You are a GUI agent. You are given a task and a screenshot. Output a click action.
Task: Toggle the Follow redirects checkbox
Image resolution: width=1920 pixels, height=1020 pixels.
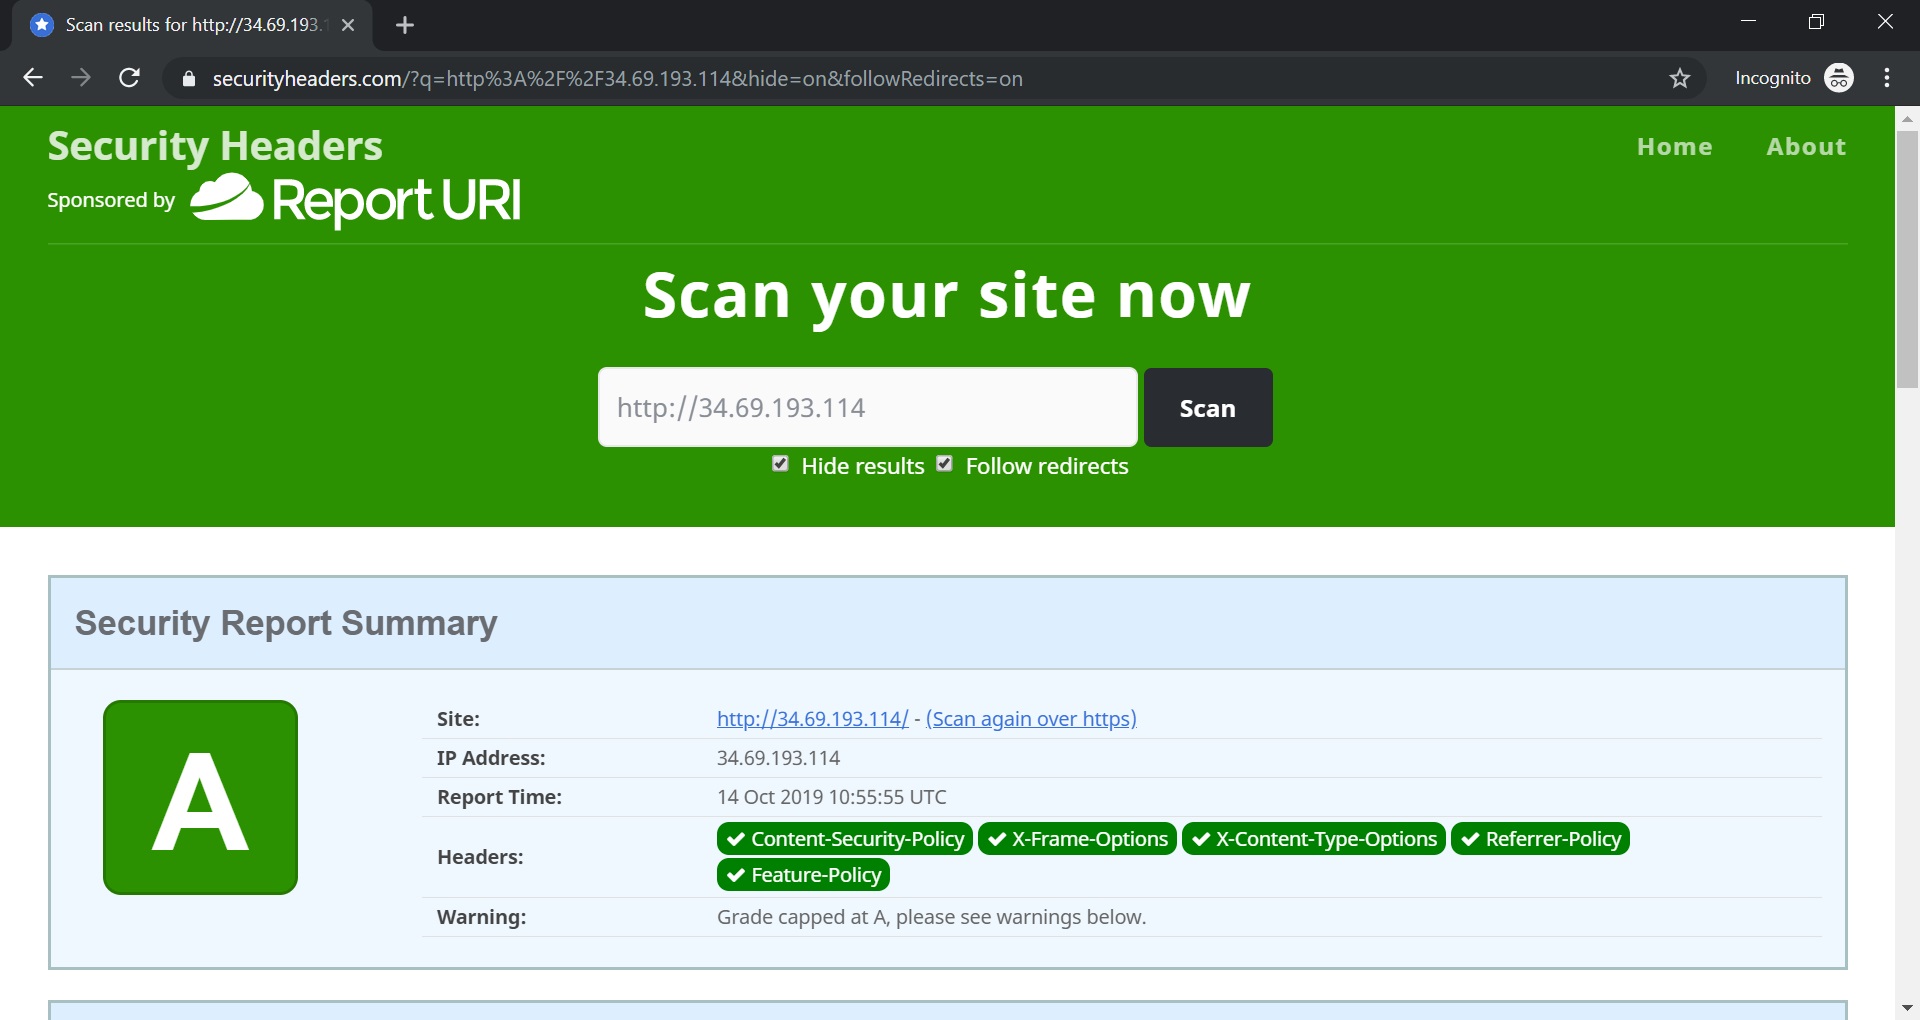point(945,464)
